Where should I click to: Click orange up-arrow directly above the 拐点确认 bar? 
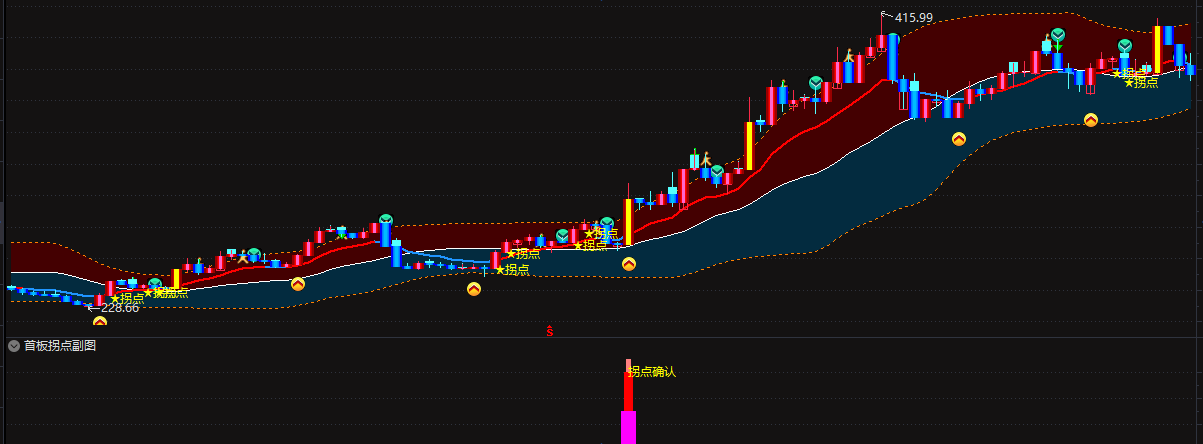coord(629,264)
